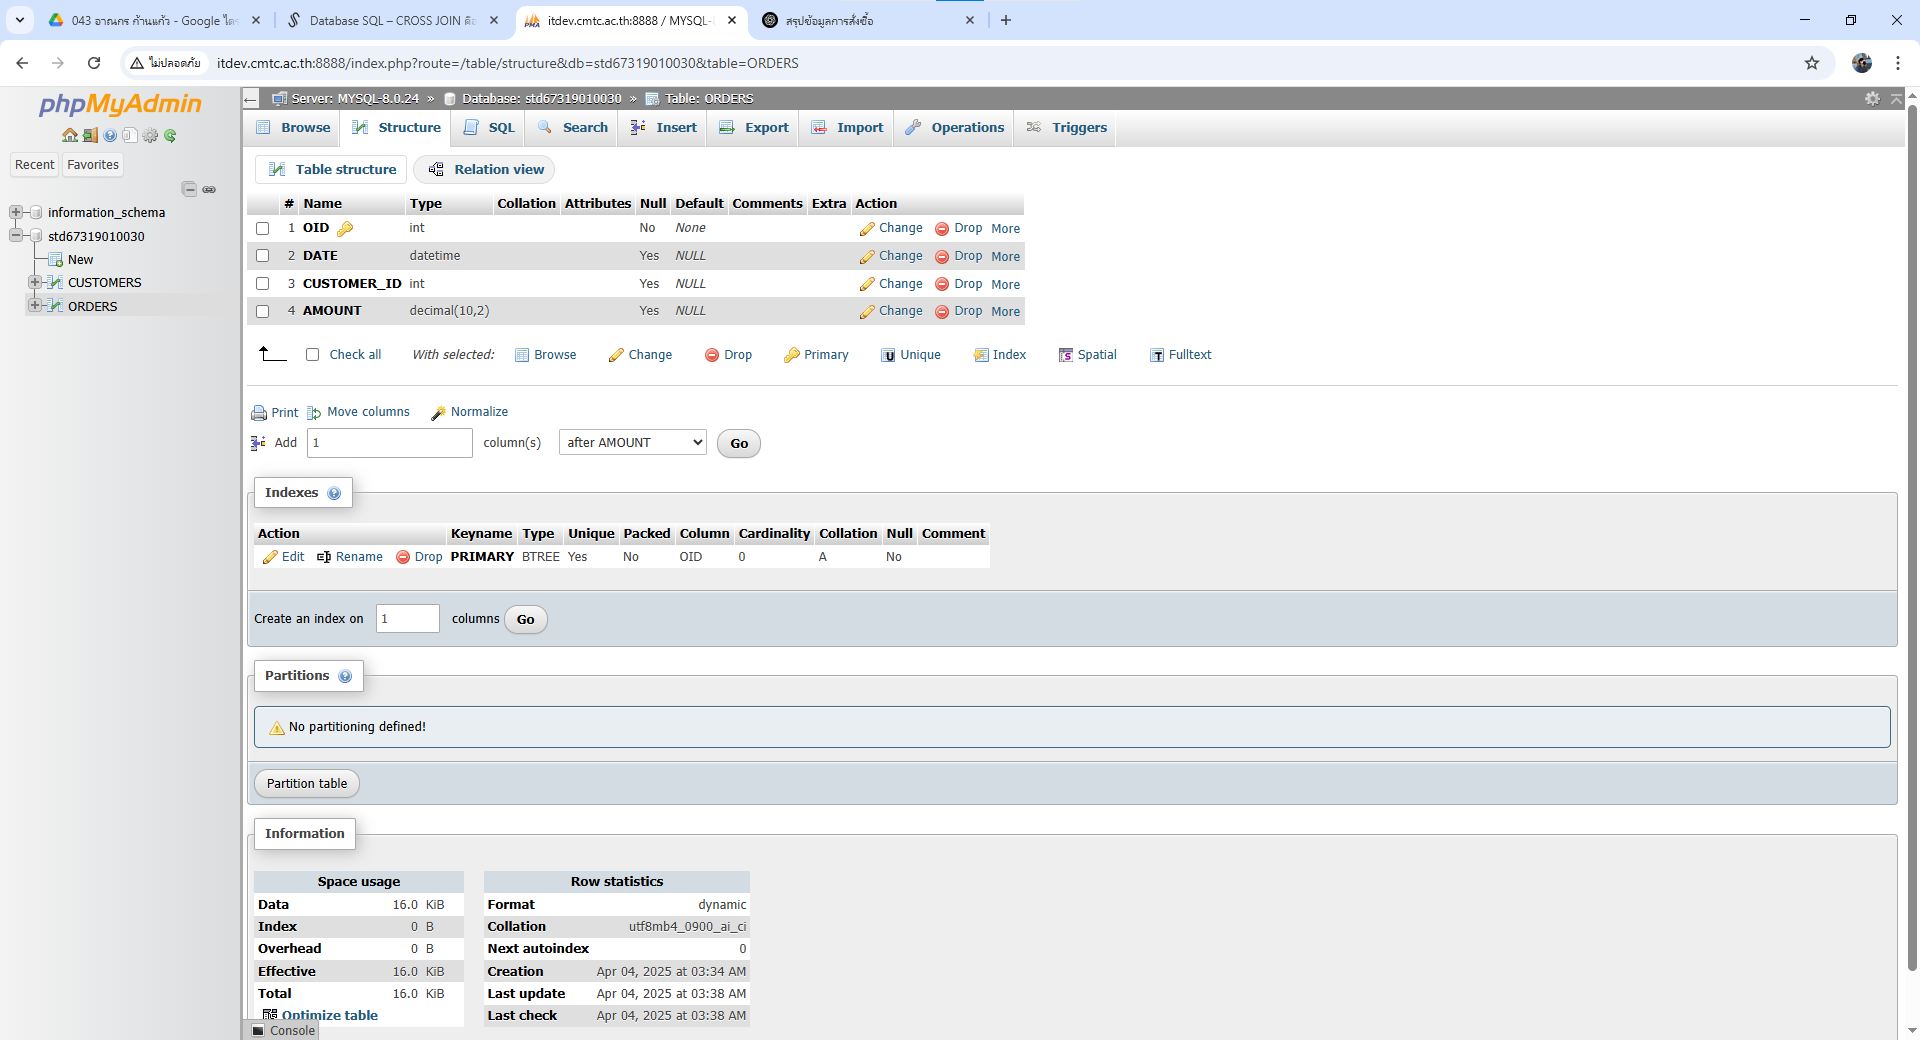Click Drop link for the DATE column
The height and width of the screenshot is (1040, 1920).
[959, 256]
